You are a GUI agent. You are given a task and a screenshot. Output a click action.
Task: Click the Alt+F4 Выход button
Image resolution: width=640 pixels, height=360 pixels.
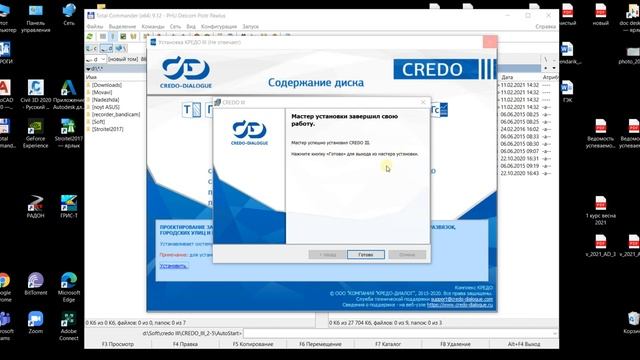pos(524,344)
